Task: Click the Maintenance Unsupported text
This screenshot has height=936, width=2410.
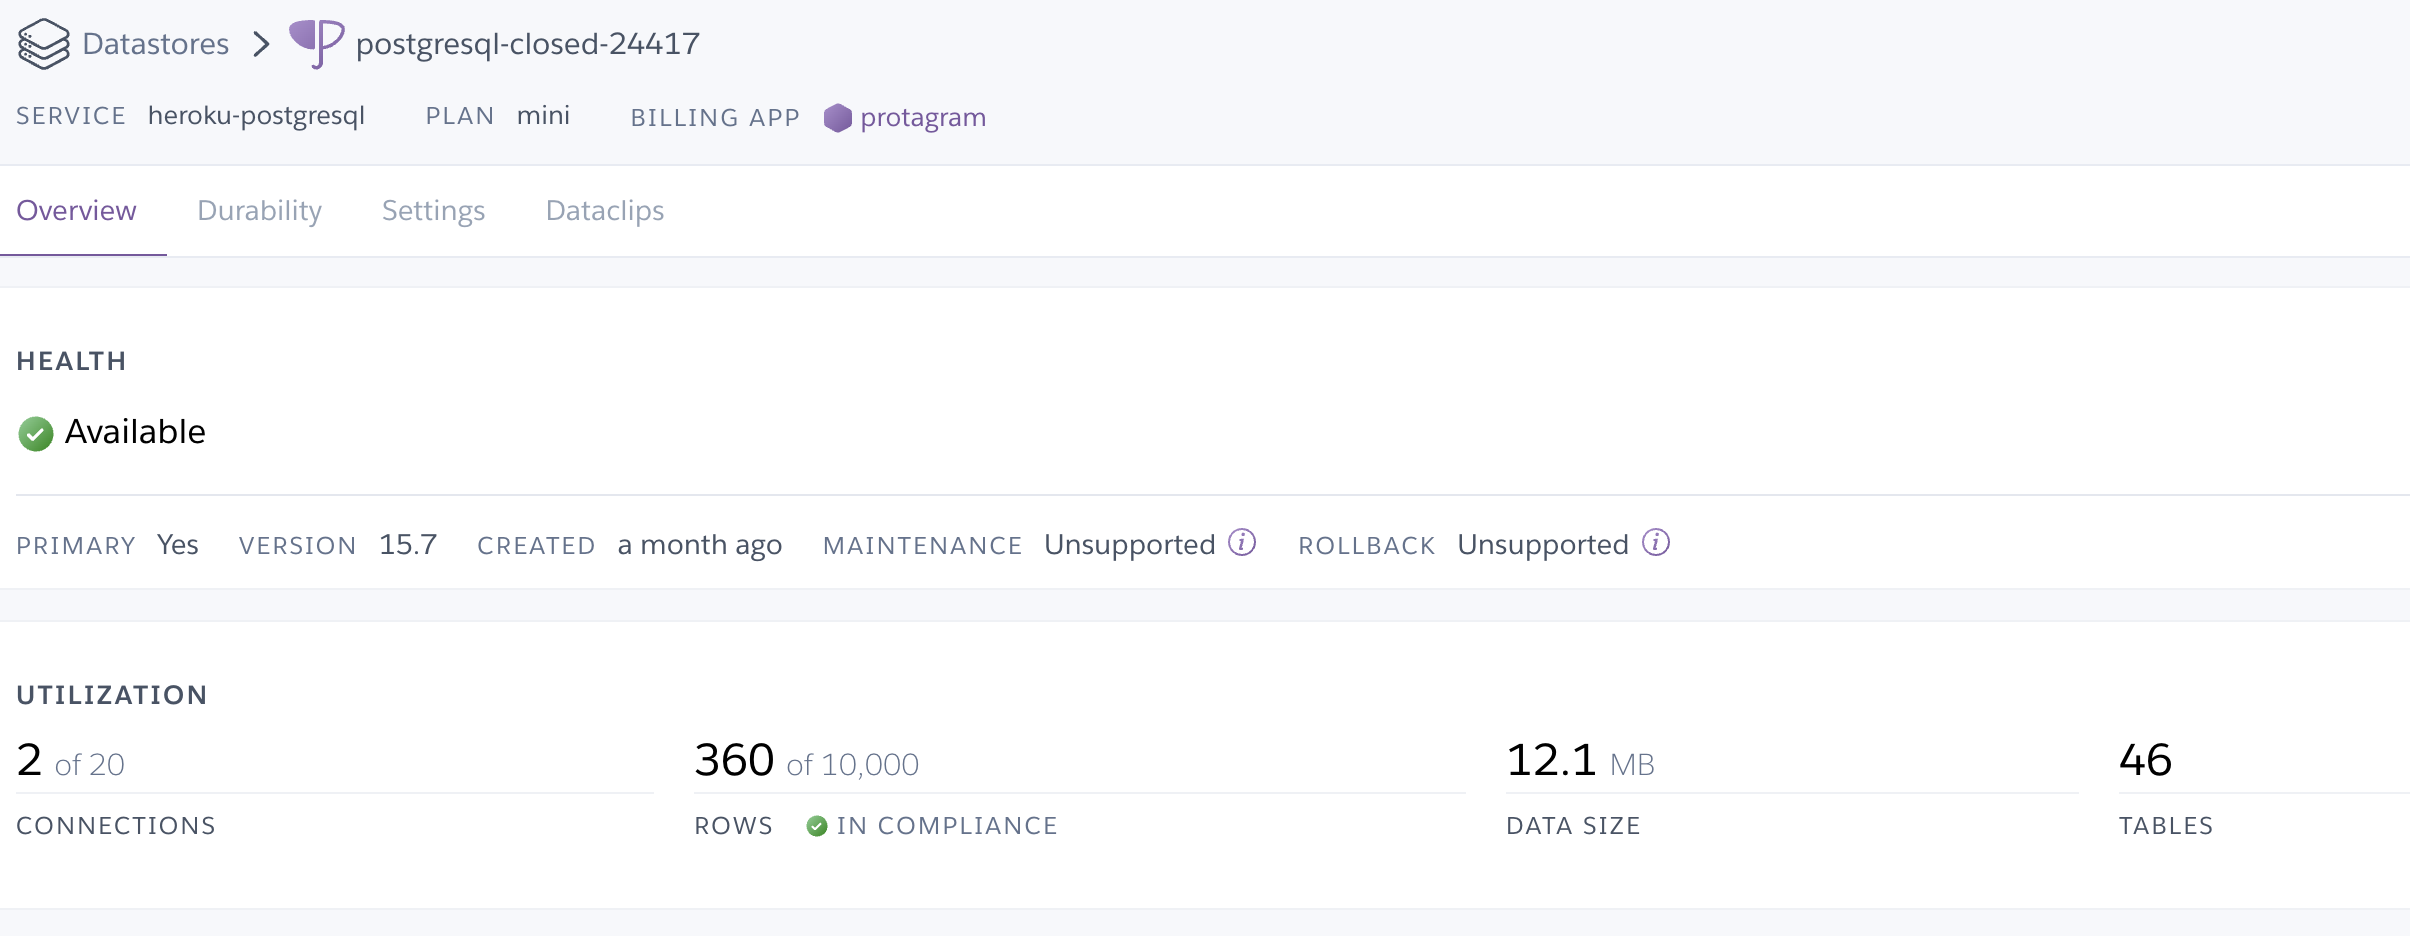Action: coord(1130,545)
